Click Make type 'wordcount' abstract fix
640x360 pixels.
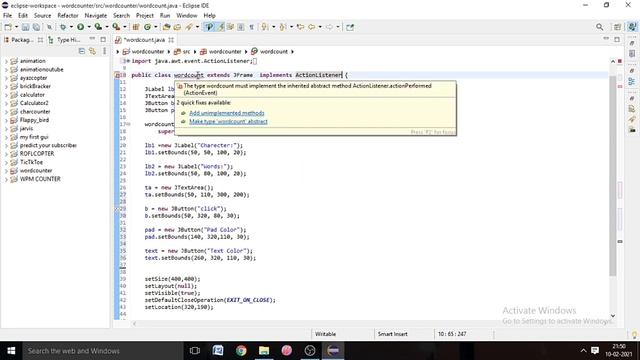(x=228, y=122)
